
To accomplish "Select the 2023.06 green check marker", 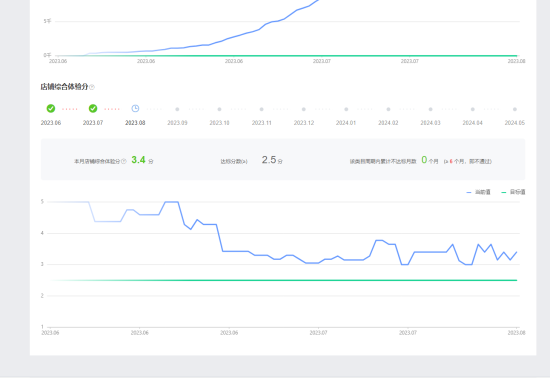I will click(x=51, y=109).
